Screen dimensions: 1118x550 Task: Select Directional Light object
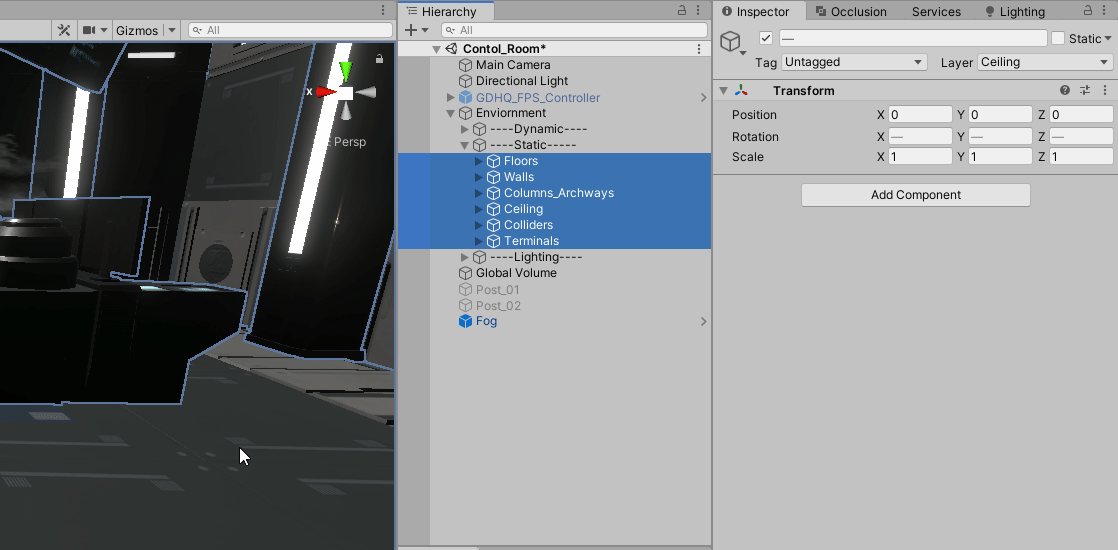[x=522, y=81]
